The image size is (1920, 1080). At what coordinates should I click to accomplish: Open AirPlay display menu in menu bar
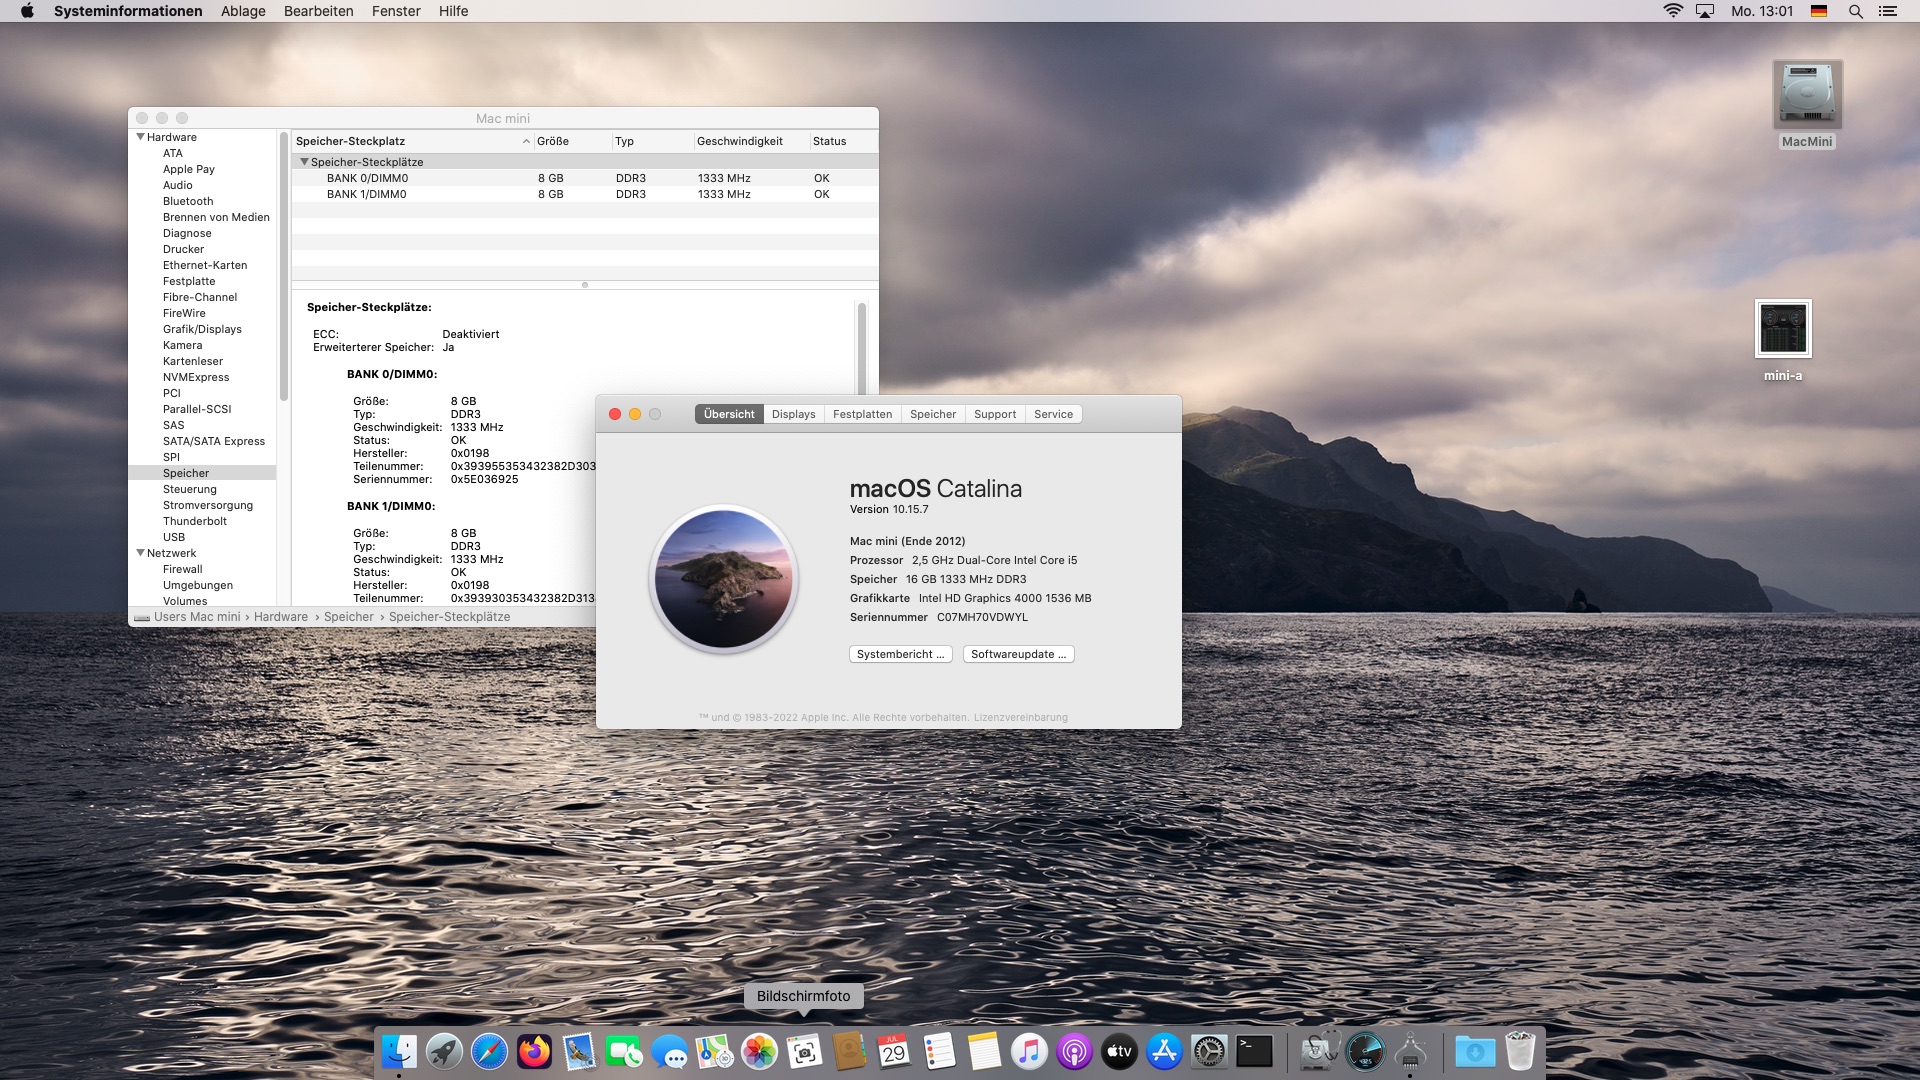tap(1706, 11)
